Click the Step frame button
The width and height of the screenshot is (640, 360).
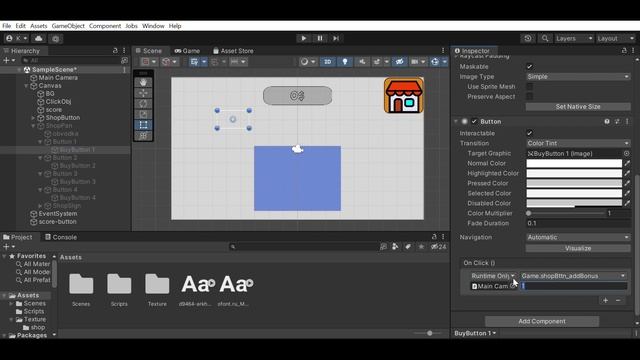coord(336,38)
